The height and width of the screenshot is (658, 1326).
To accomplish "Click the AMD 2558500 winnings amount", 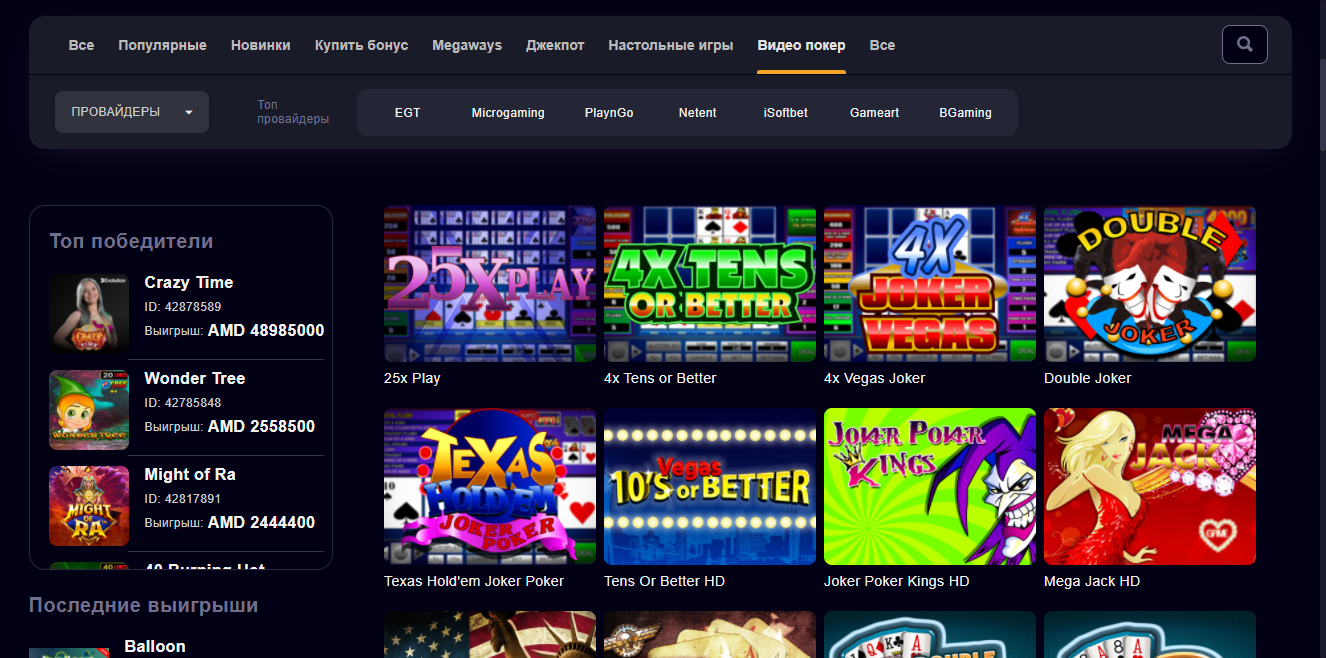I will coord(262,426).
